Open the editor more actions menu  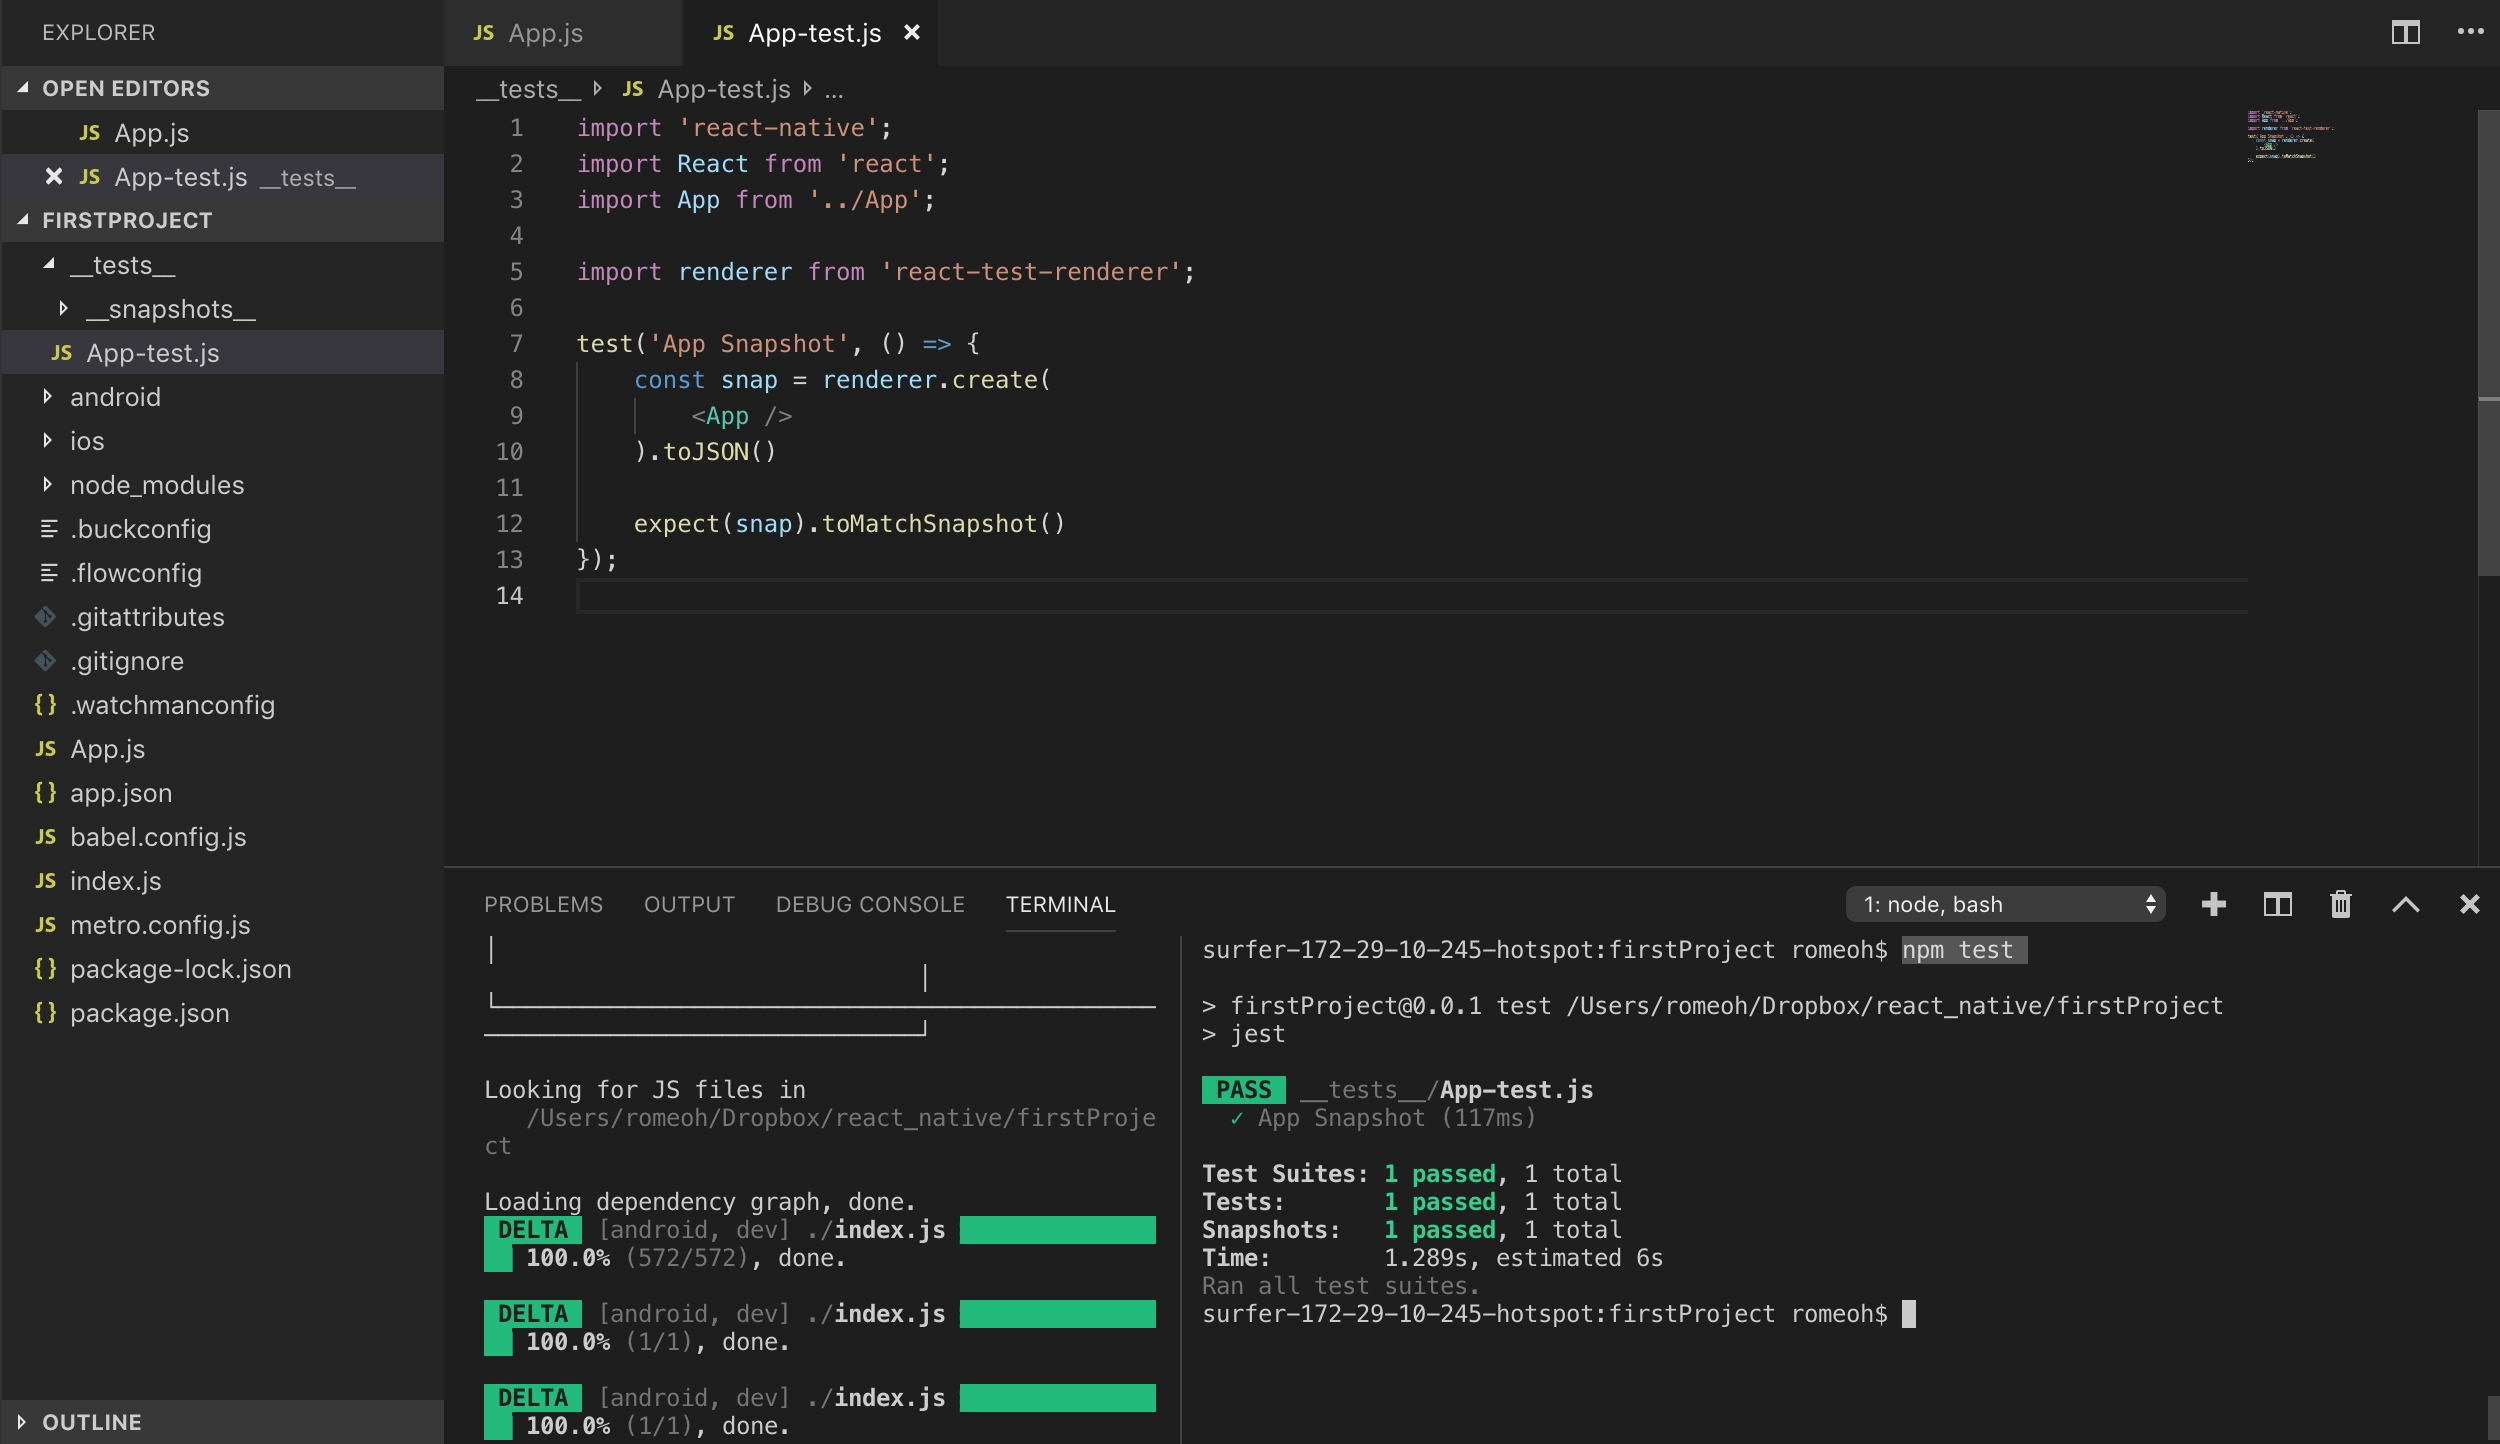2470,33
